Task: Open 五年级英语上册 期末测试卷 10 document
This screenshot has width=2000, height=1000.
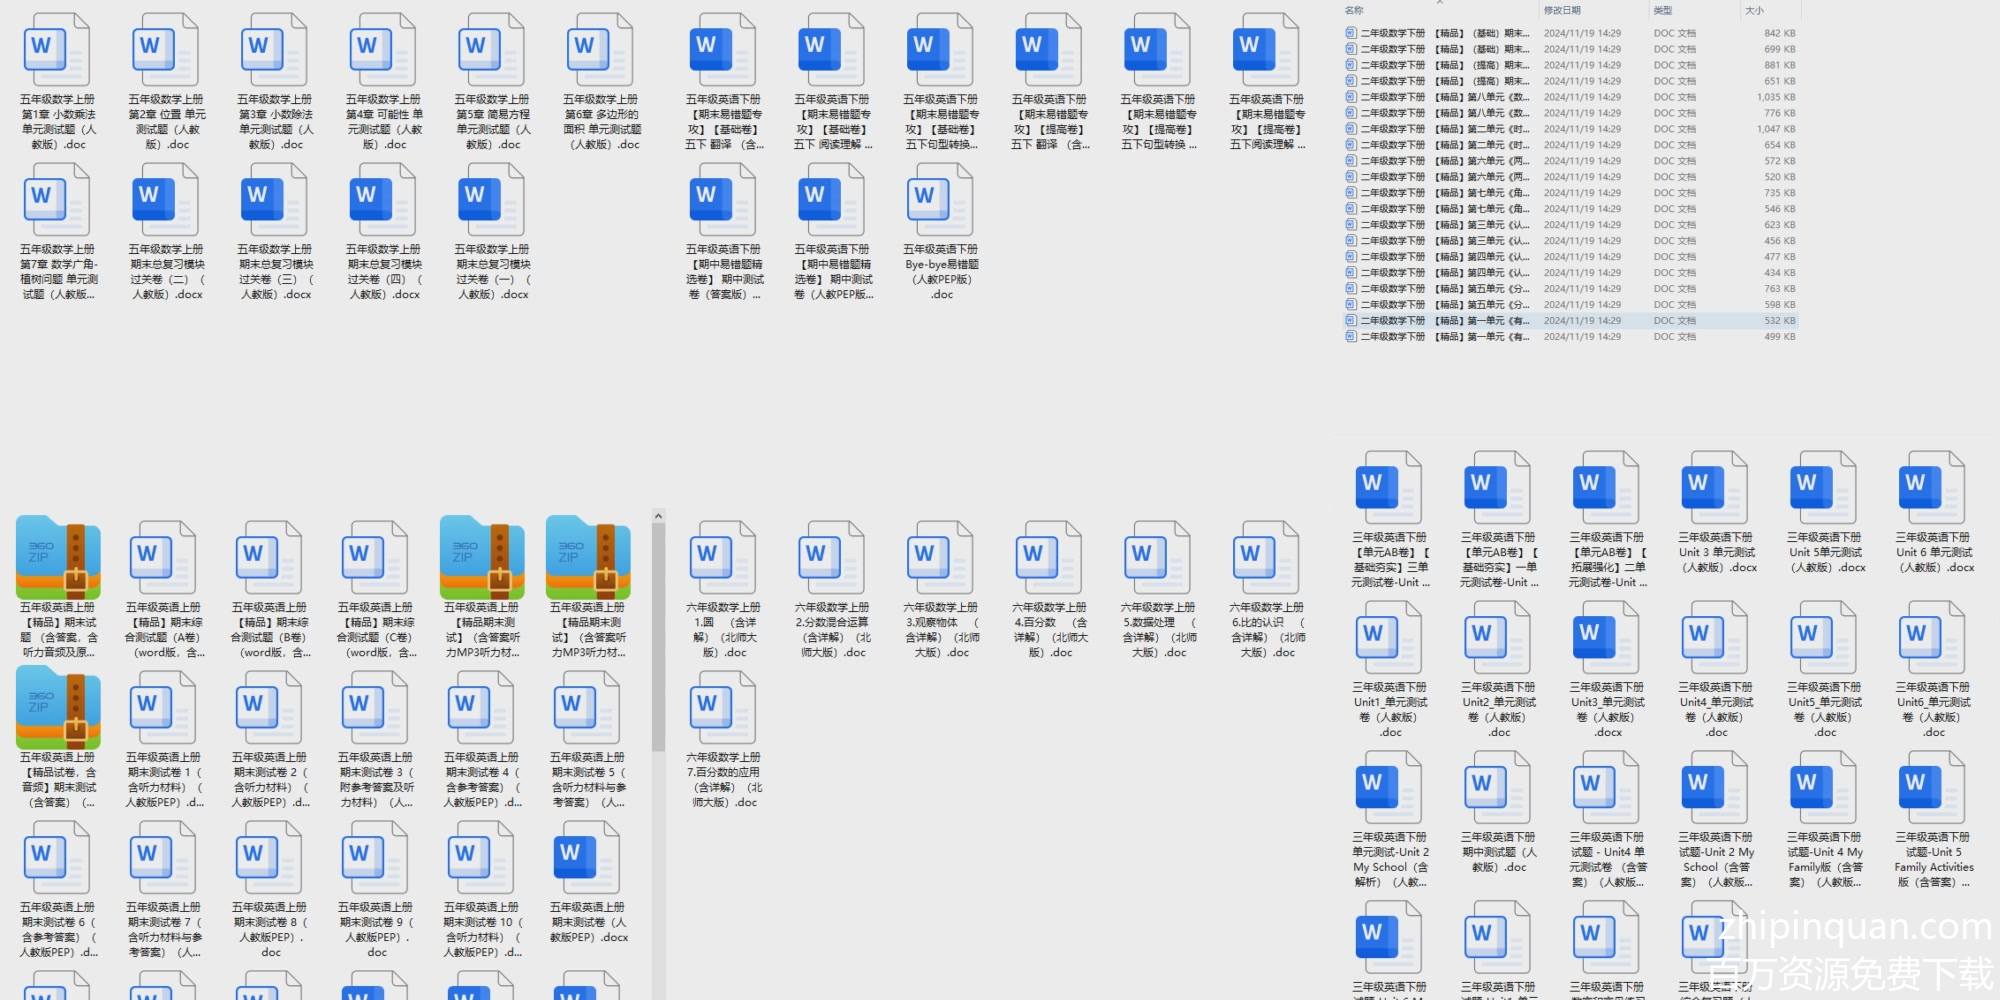Action: click(482, 860)
